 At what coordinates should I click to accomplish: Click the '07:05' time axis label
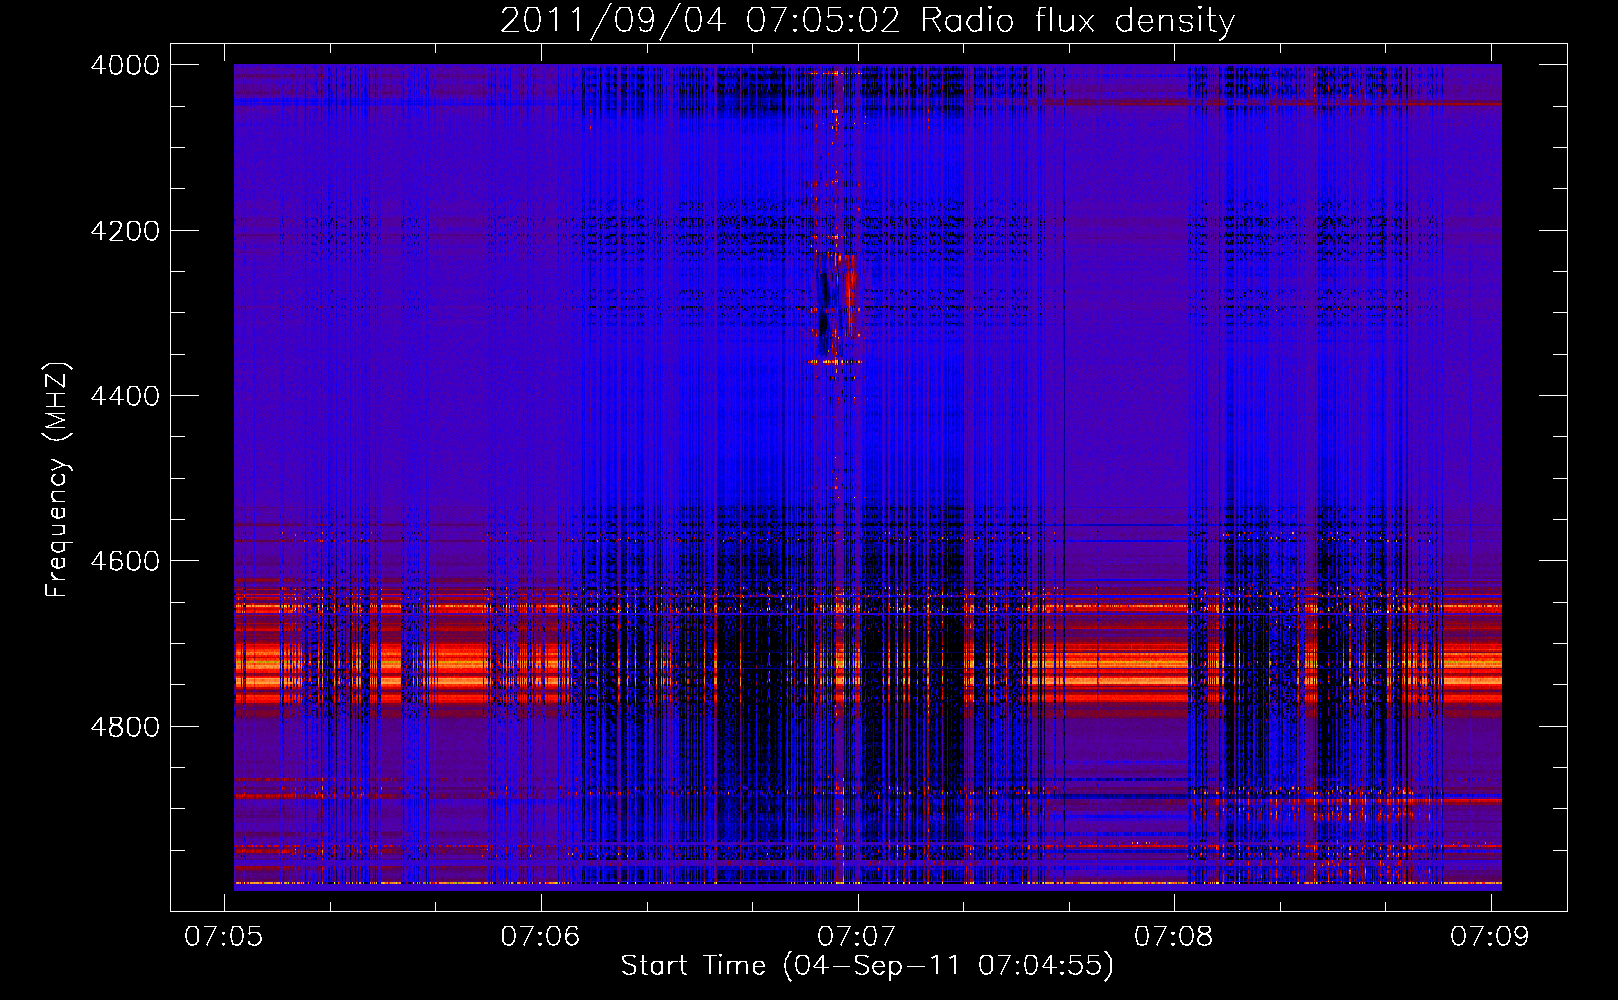[224, 936]
